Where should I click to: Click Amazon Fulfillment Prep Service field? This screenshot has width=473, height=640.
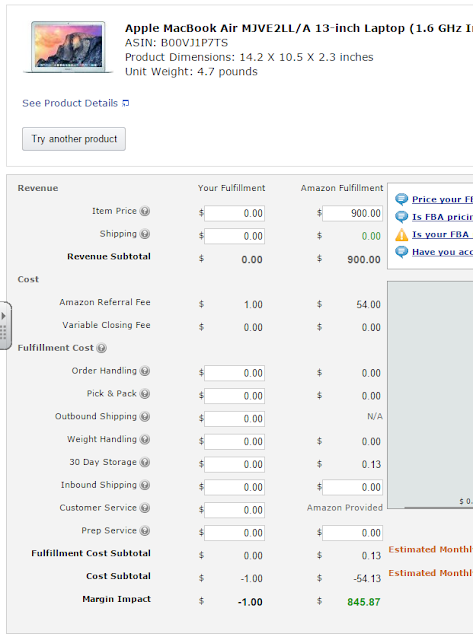coord(353,533)
